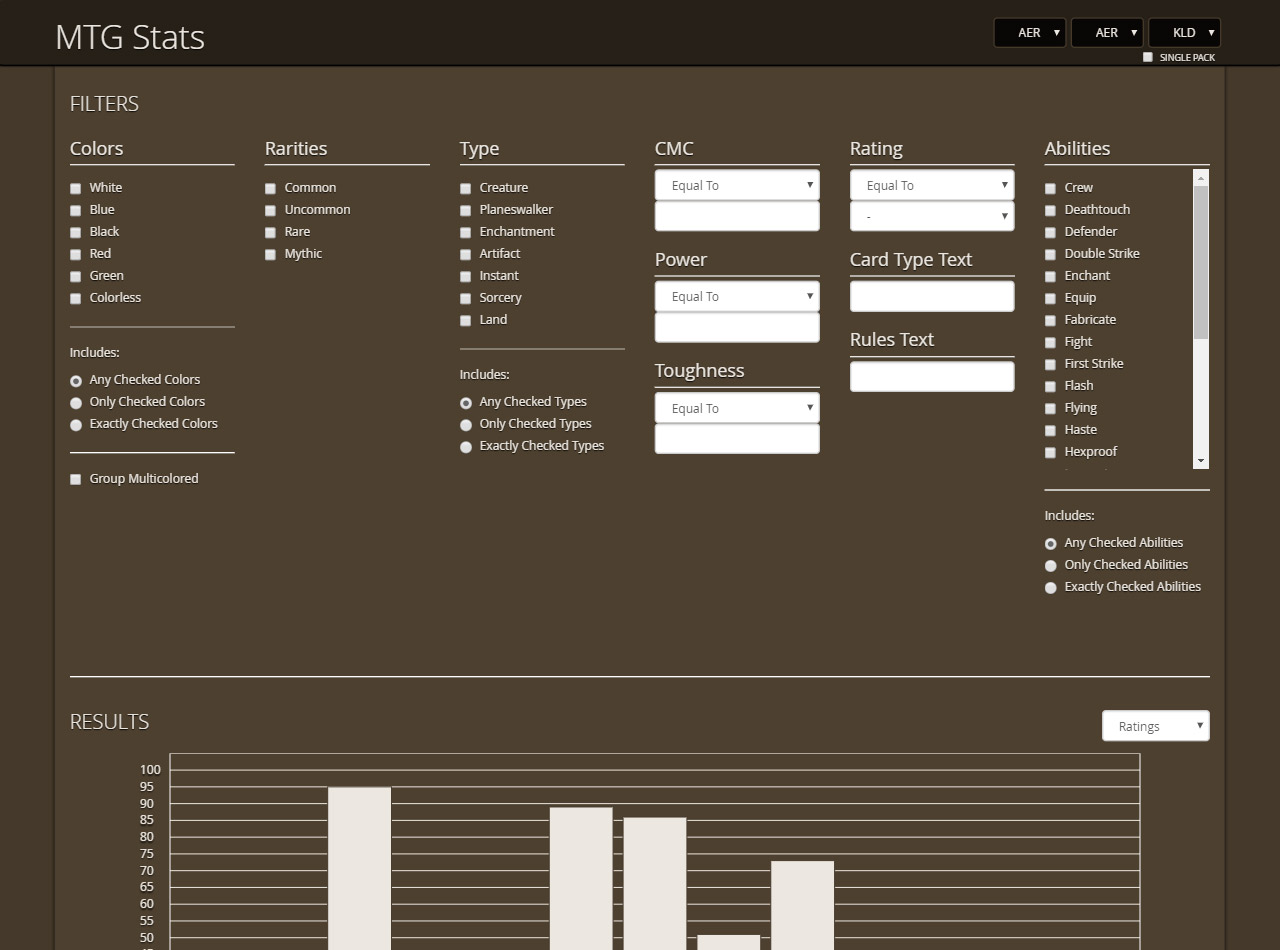Check the Enchantment type filter

click(x=466, y=232)
